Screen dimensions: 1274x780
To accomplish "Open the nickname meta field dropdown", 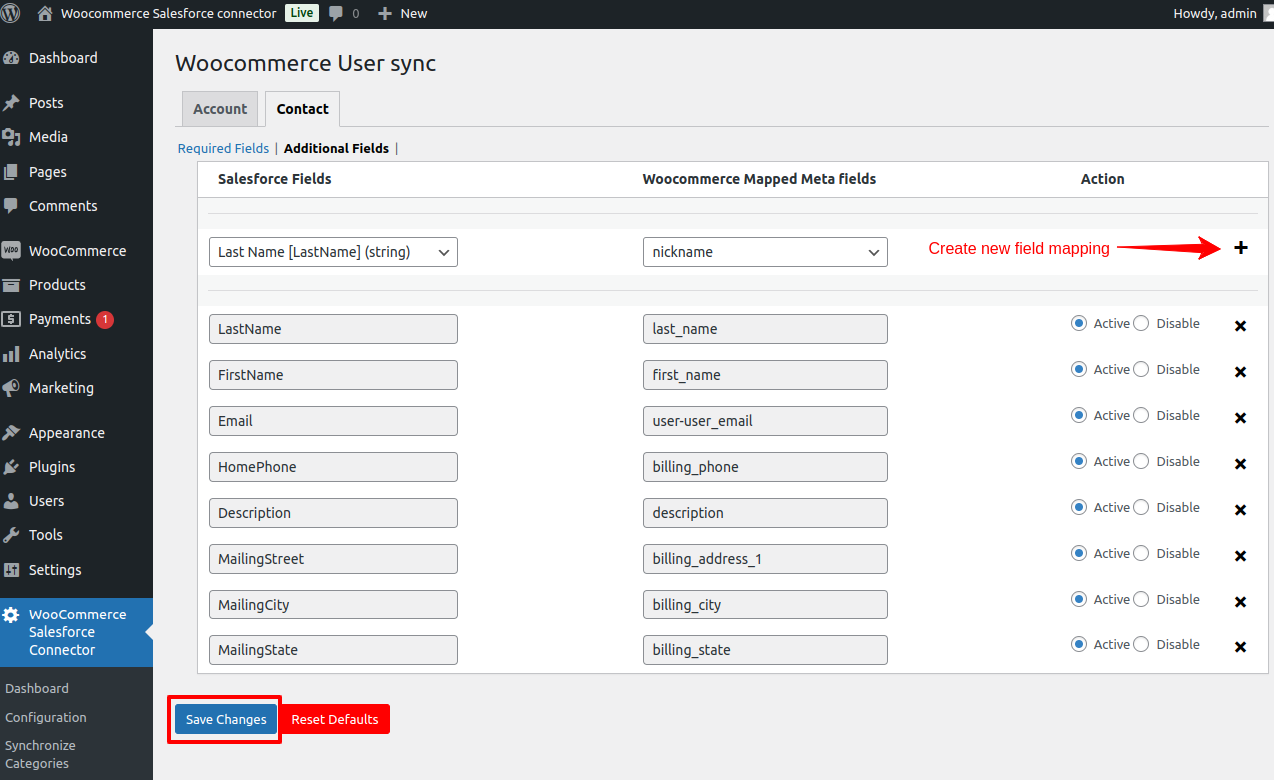I will [x=765, y=251].
